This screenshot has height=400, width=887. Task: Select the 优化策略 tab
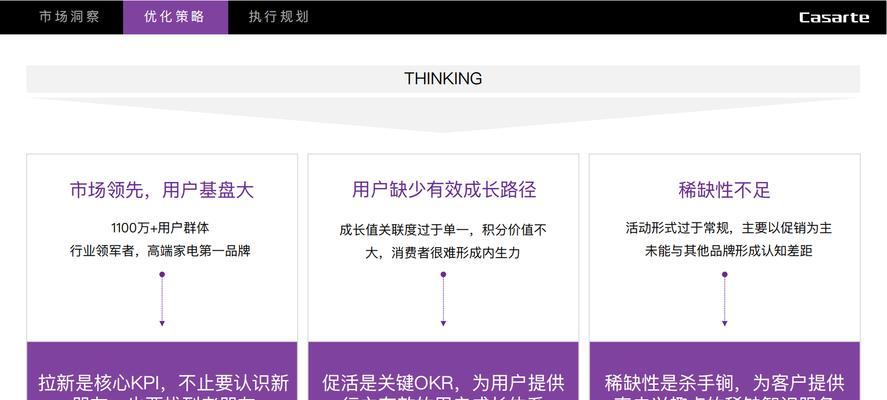(175, 17)
